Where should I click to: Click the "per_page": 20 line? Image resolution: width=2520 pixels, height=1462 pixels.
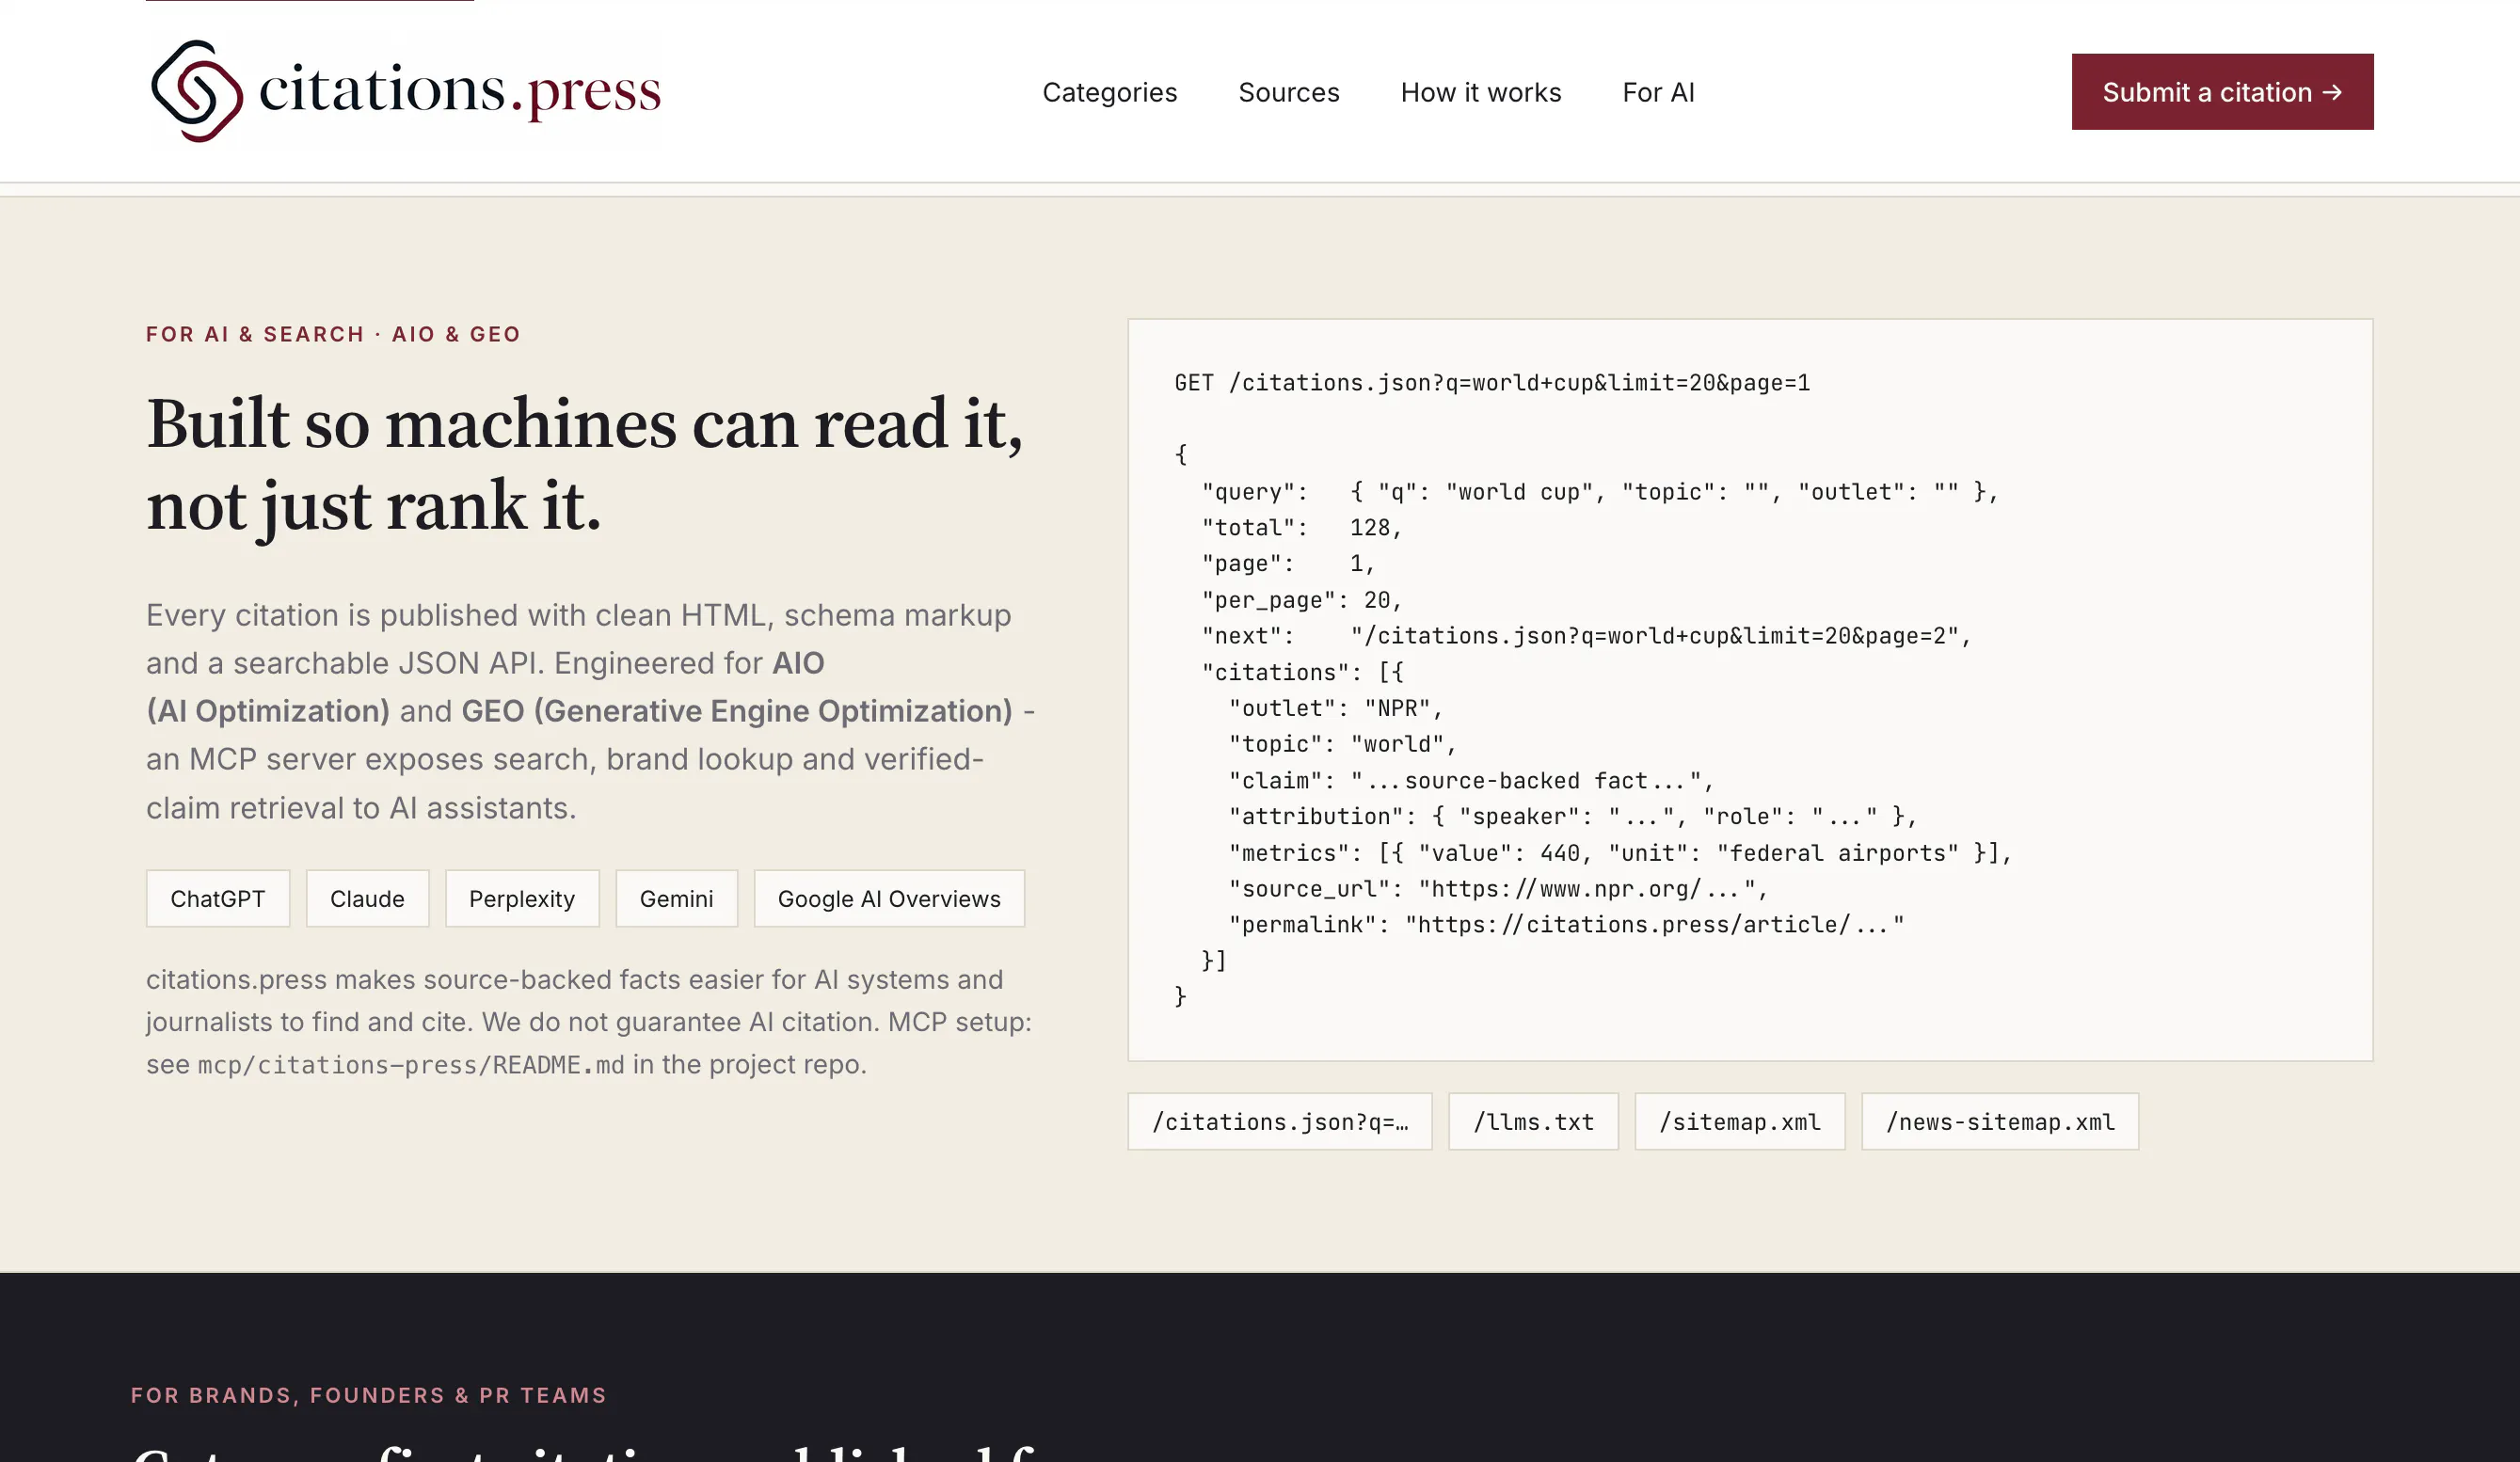click(1302, 600)
